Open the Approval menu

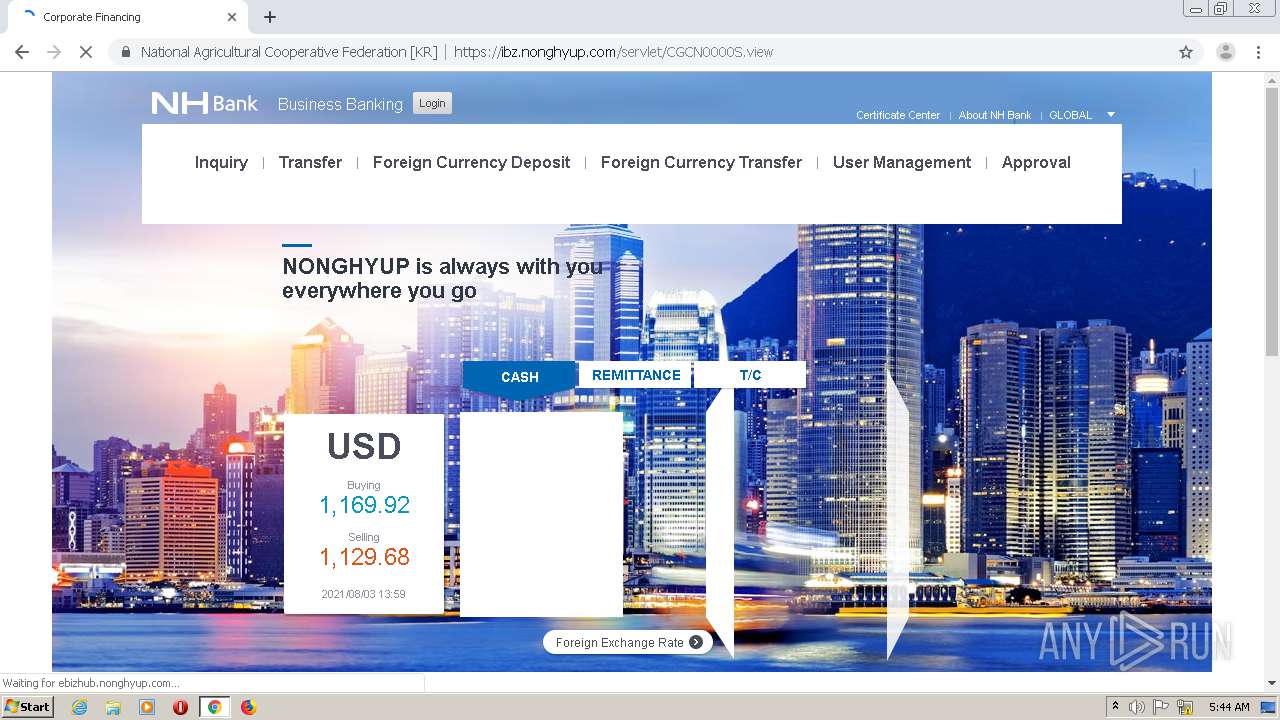(1036, 162)
